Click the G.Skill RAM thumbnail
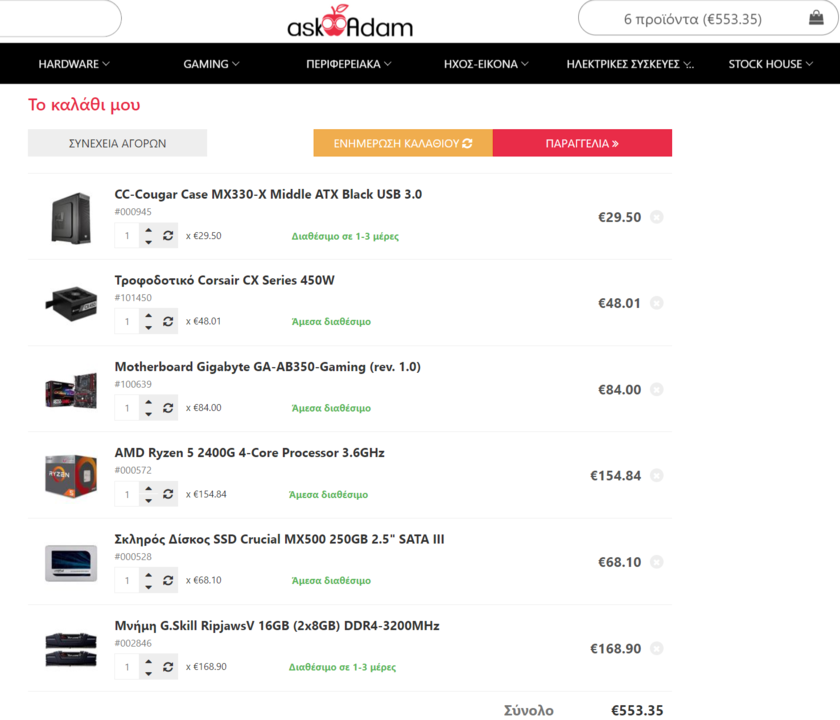 (71, 649)
